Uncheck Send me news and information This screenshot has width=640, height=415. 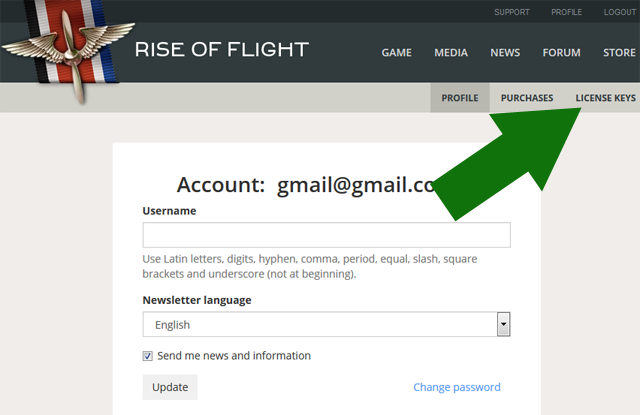pyautogui.click(x=148, y=356)
